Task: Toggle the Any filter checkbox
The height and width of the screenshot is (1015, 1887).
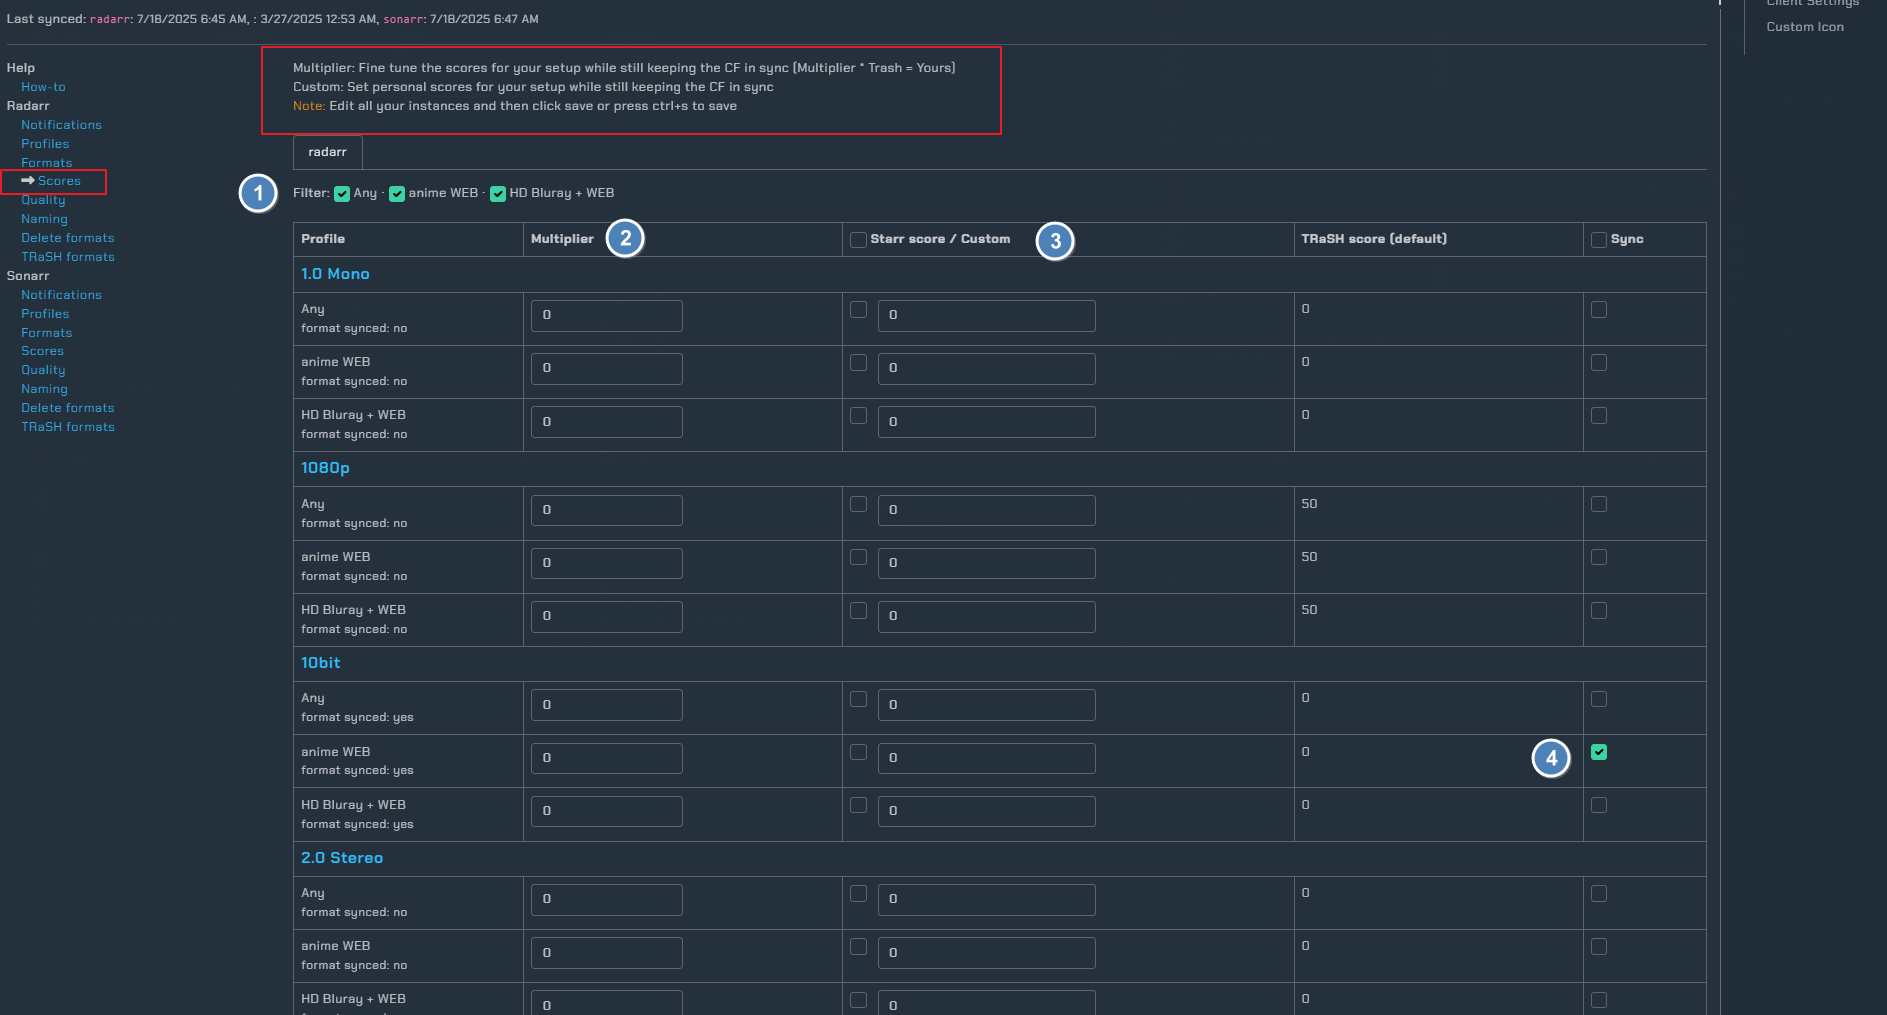Action: point(342,194)
